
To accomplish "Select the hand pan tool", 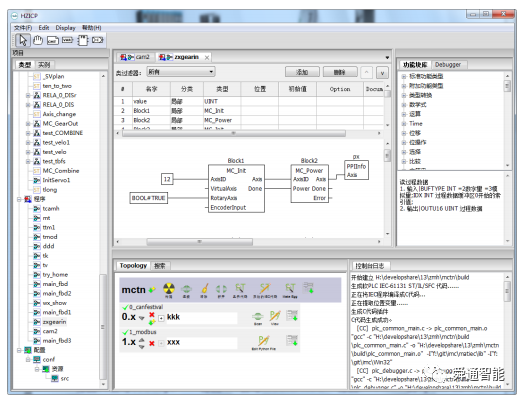I will pos(38,40).
